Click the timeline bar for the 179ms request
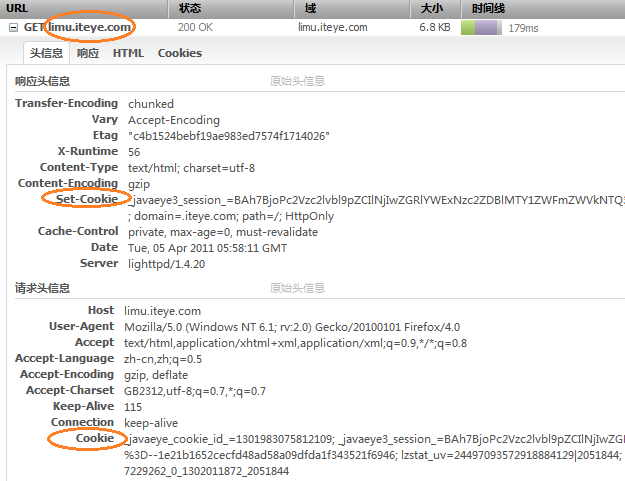The width and height of the screenshot is (625, 481). click(481, 28)
